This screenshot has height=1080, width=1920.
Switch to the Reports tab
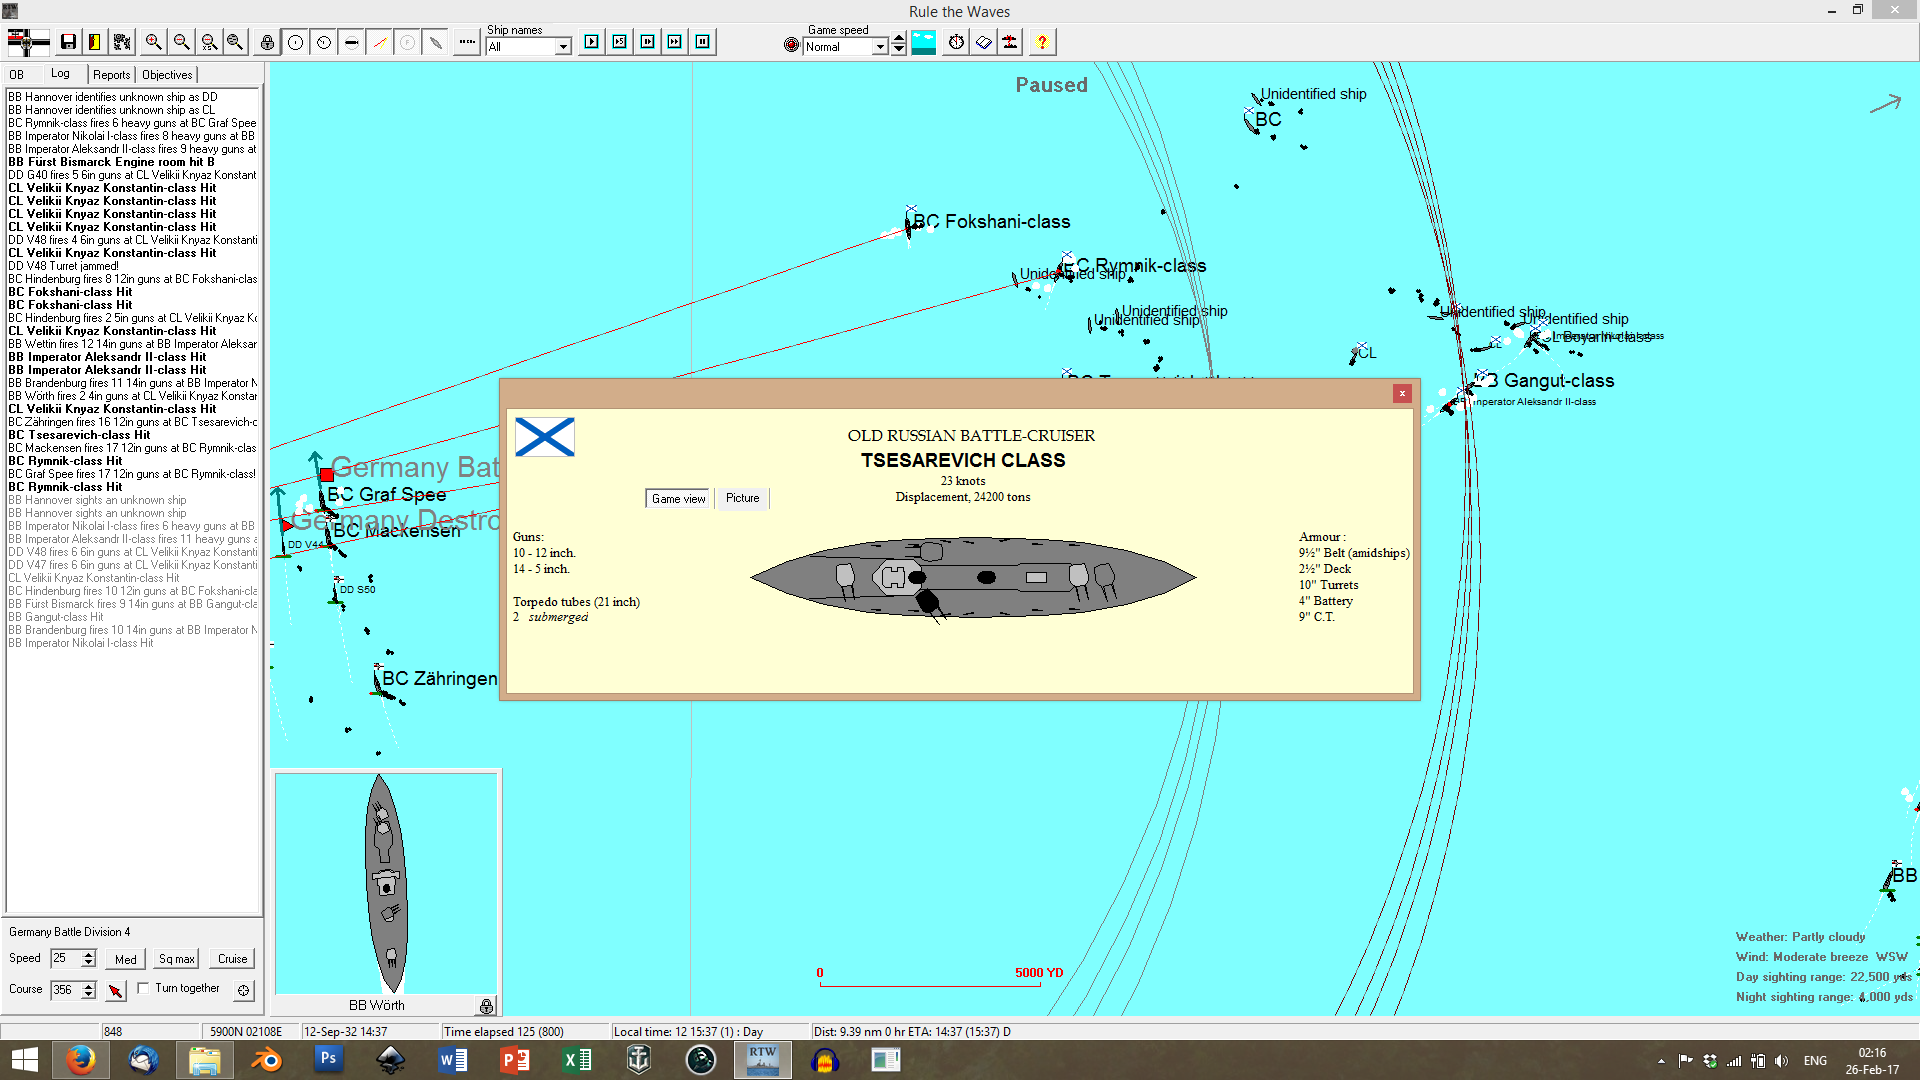coord(111,75)
